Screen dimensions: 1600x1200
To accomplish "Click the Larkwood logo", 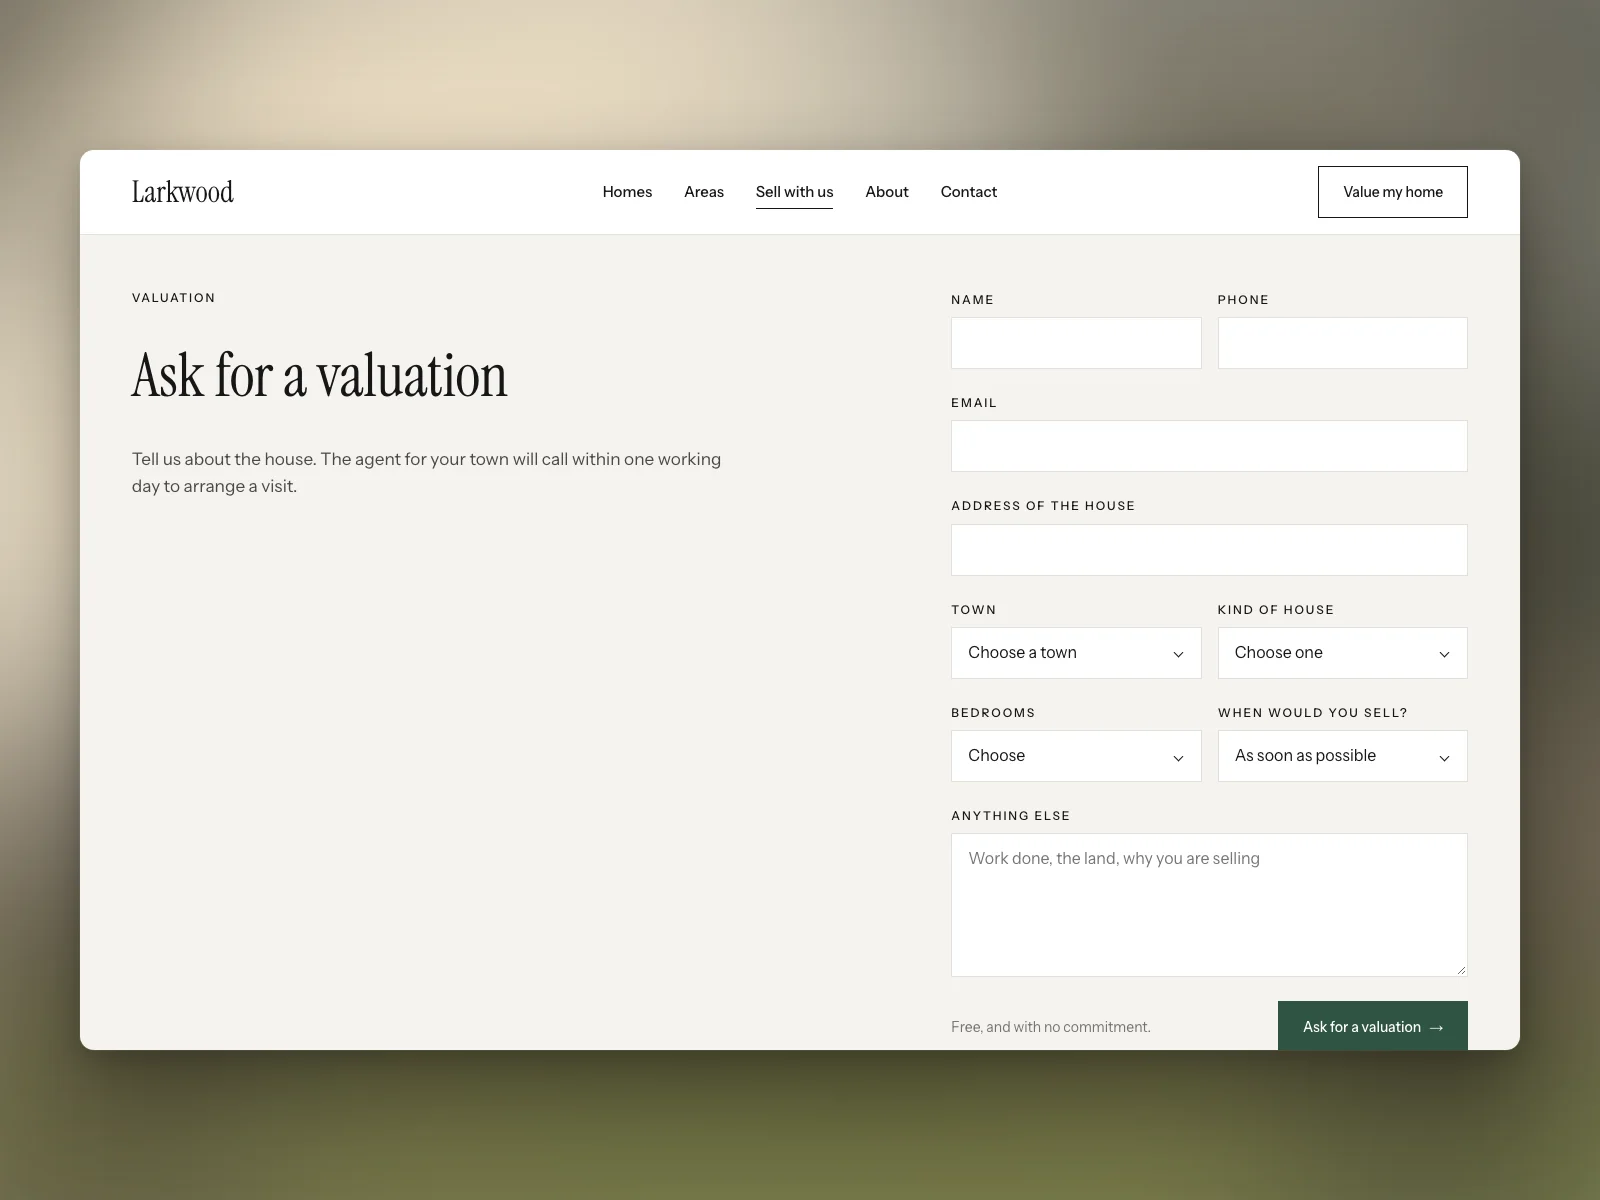I will tap(183, 192).
